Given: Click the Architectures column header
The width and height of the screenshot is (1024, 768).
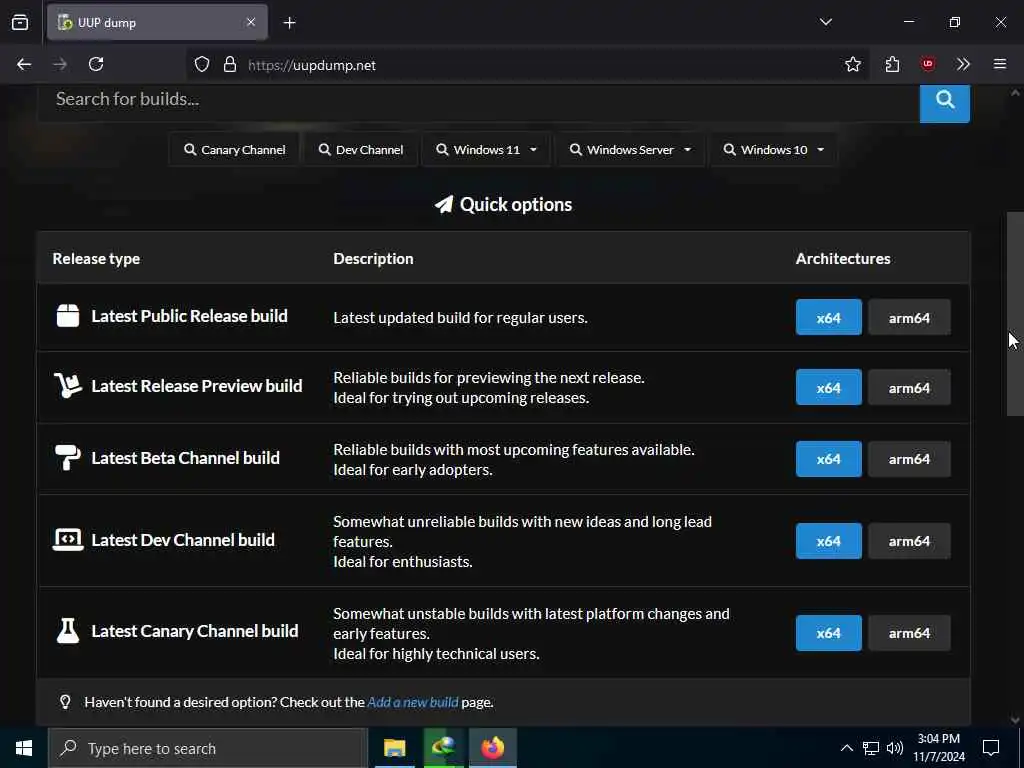Looking at the screenshot, I should click(842, 259).
